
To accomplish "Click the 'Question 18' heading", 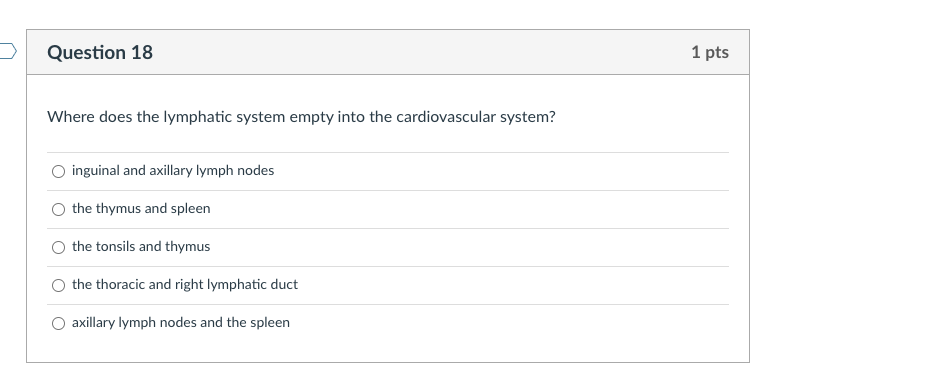I will [100, 52].
